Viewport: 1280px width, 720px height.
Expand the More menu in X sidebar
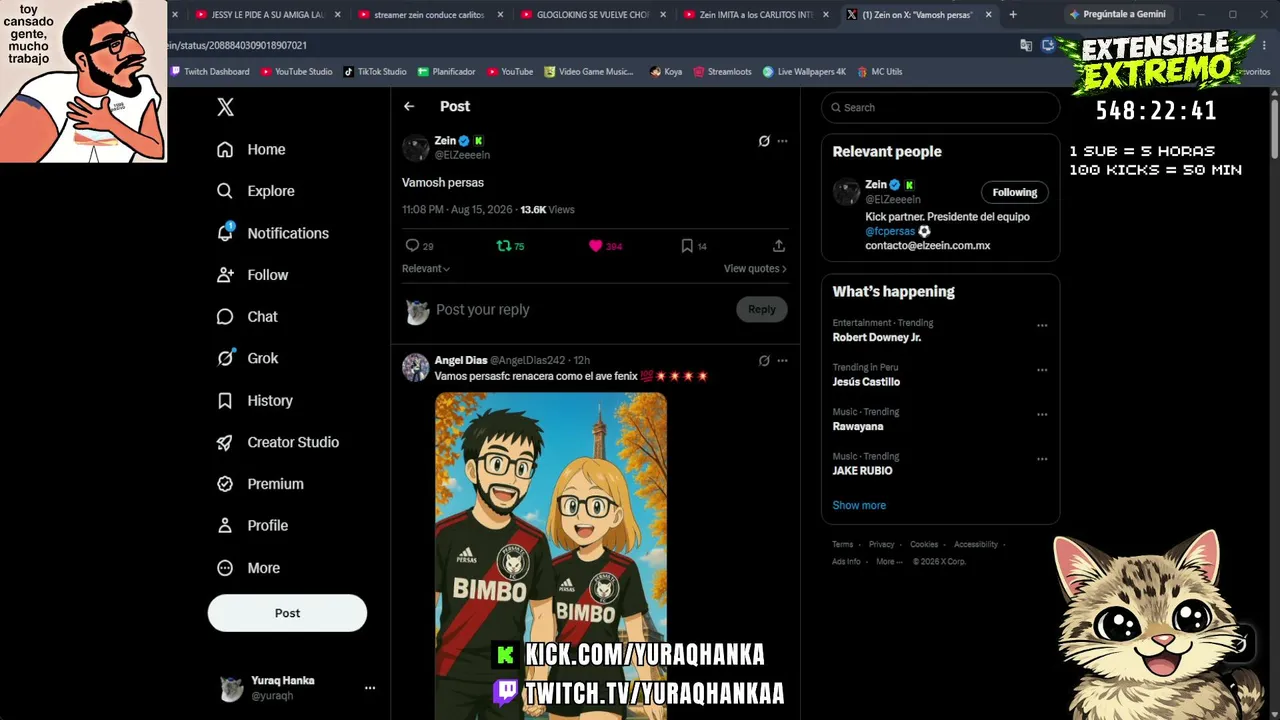pyautogui.click(x=249, y=568)
